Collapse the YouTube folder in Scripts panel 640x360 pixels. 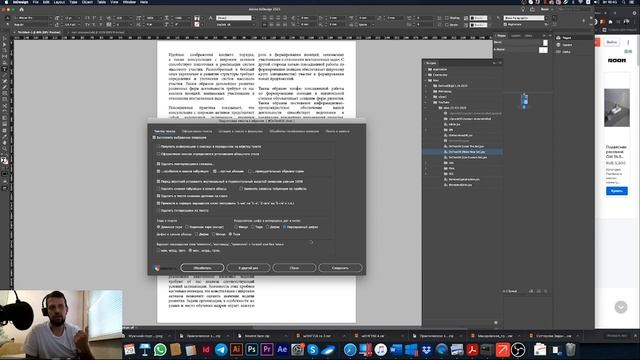(426, 102)
